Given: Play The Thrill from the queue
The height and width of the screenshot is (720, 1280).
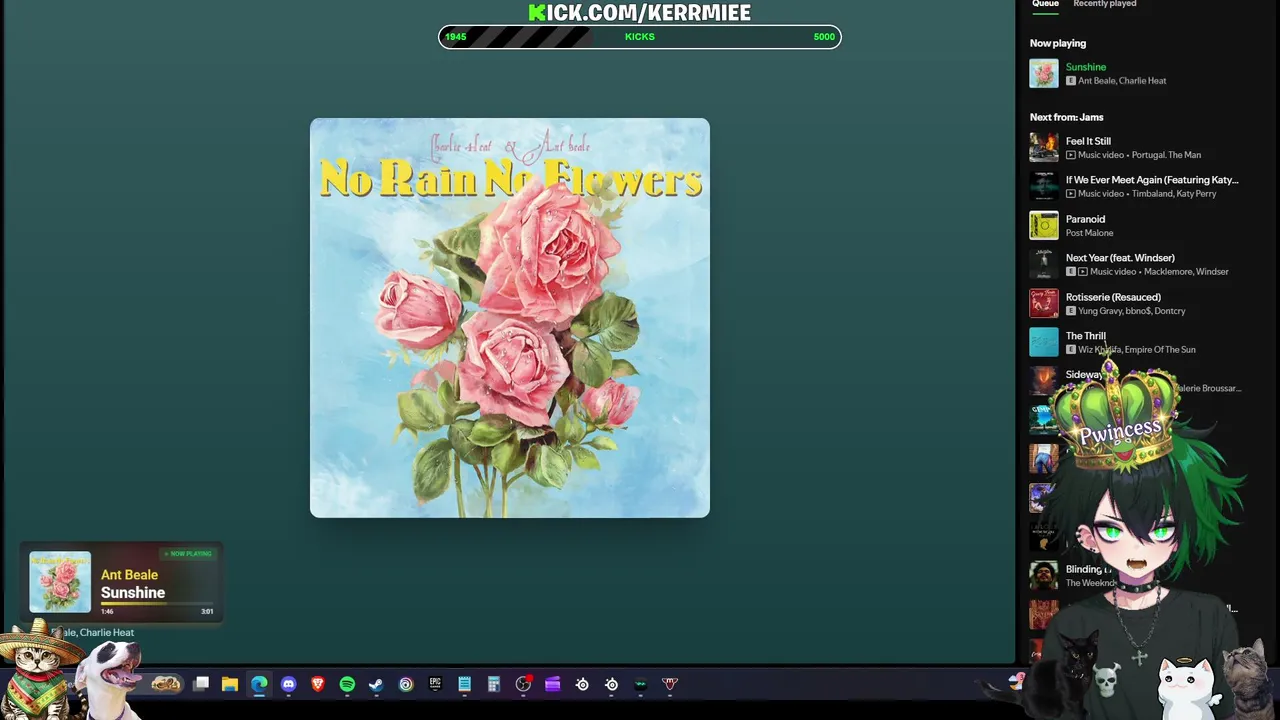Looking at the screenshot, I should tap(1085, 336).
